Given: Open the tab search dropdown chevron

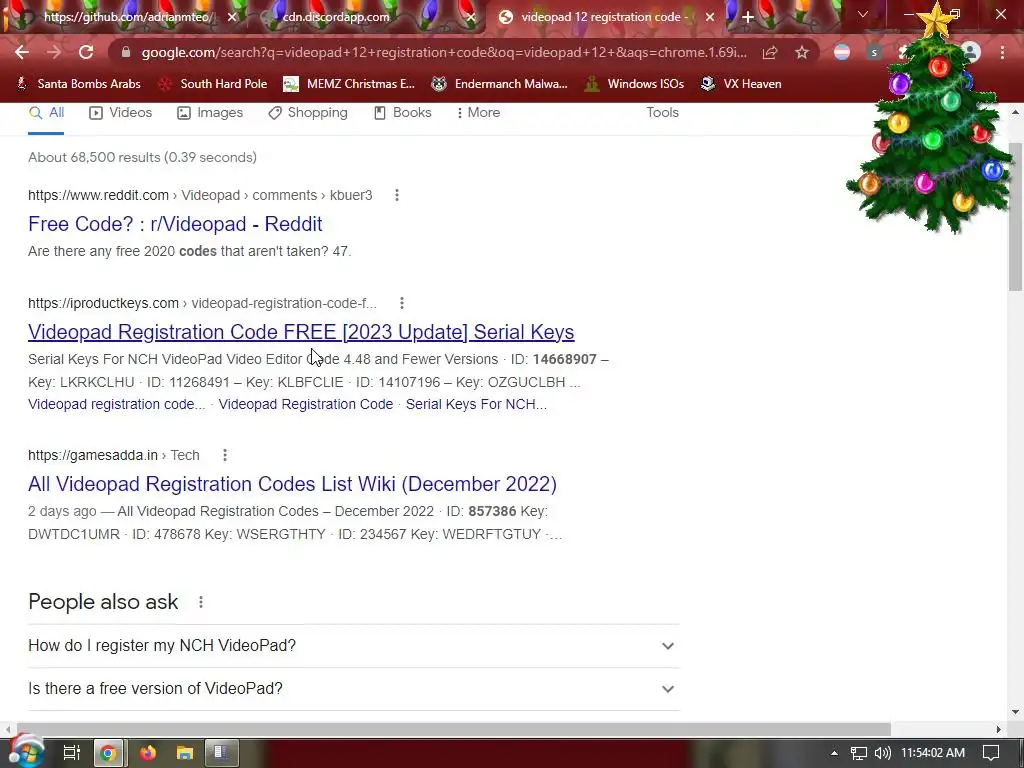Looking at the screenshot, I should point(863,14).
